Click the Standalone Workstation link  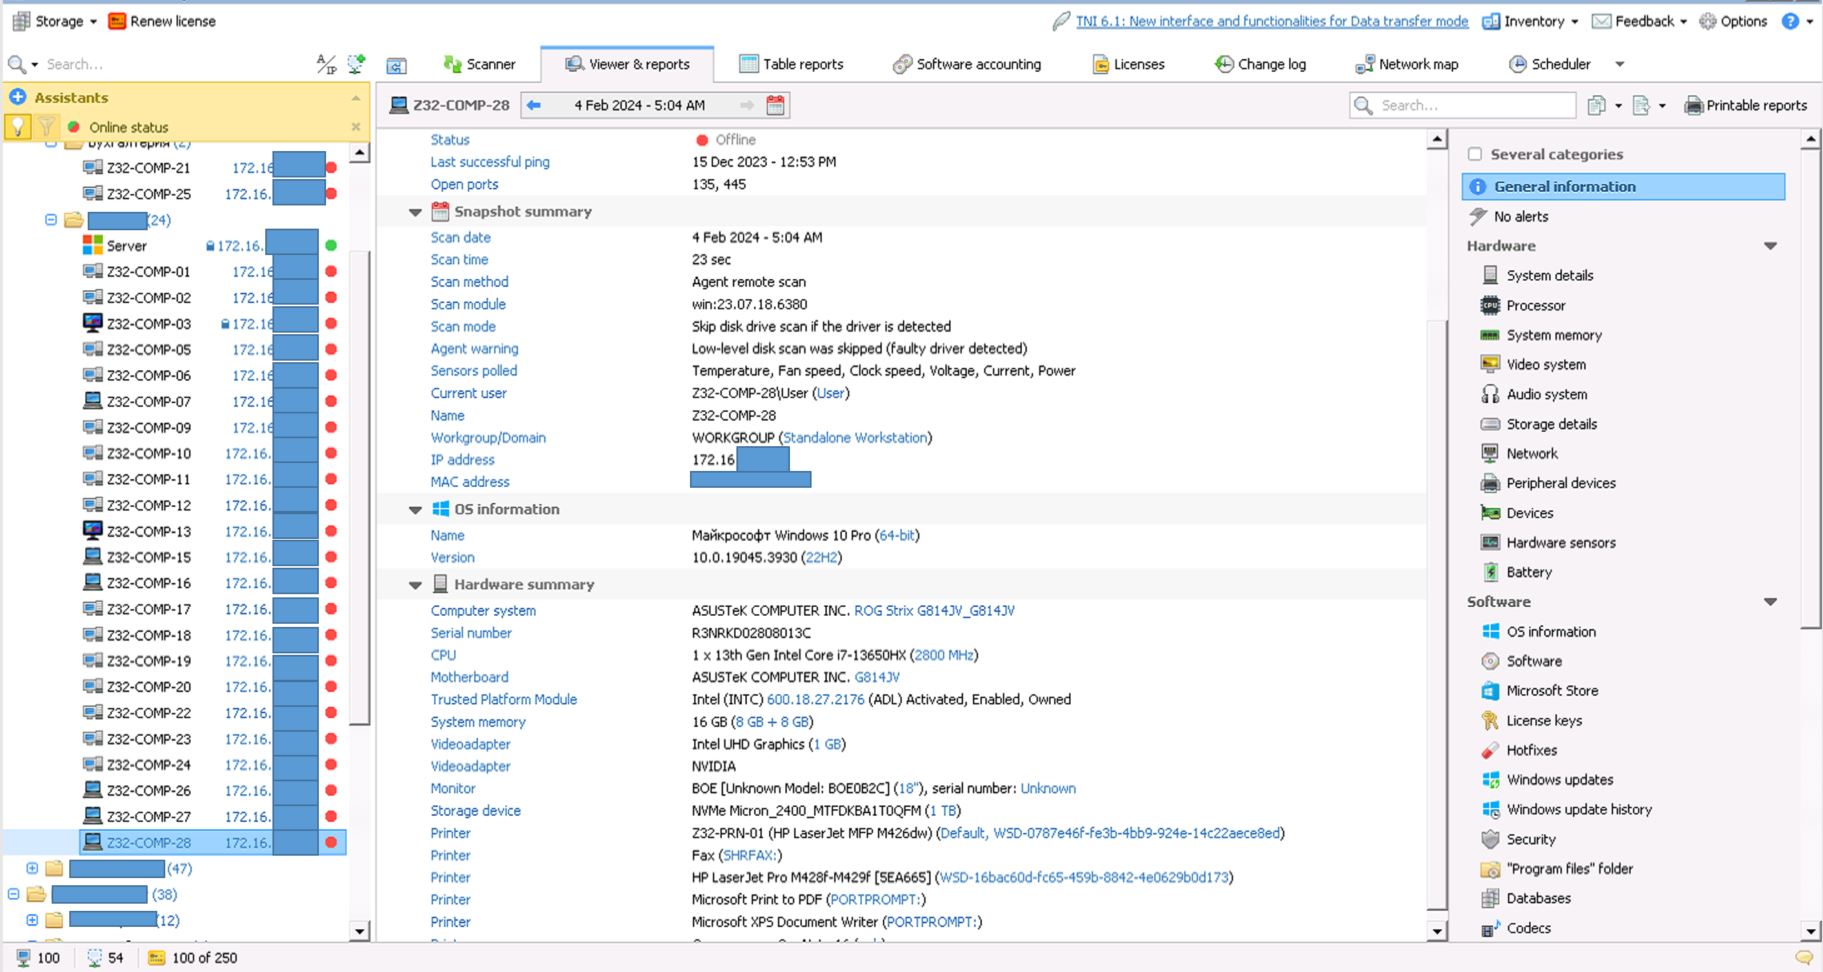click(x=855, y=438)
